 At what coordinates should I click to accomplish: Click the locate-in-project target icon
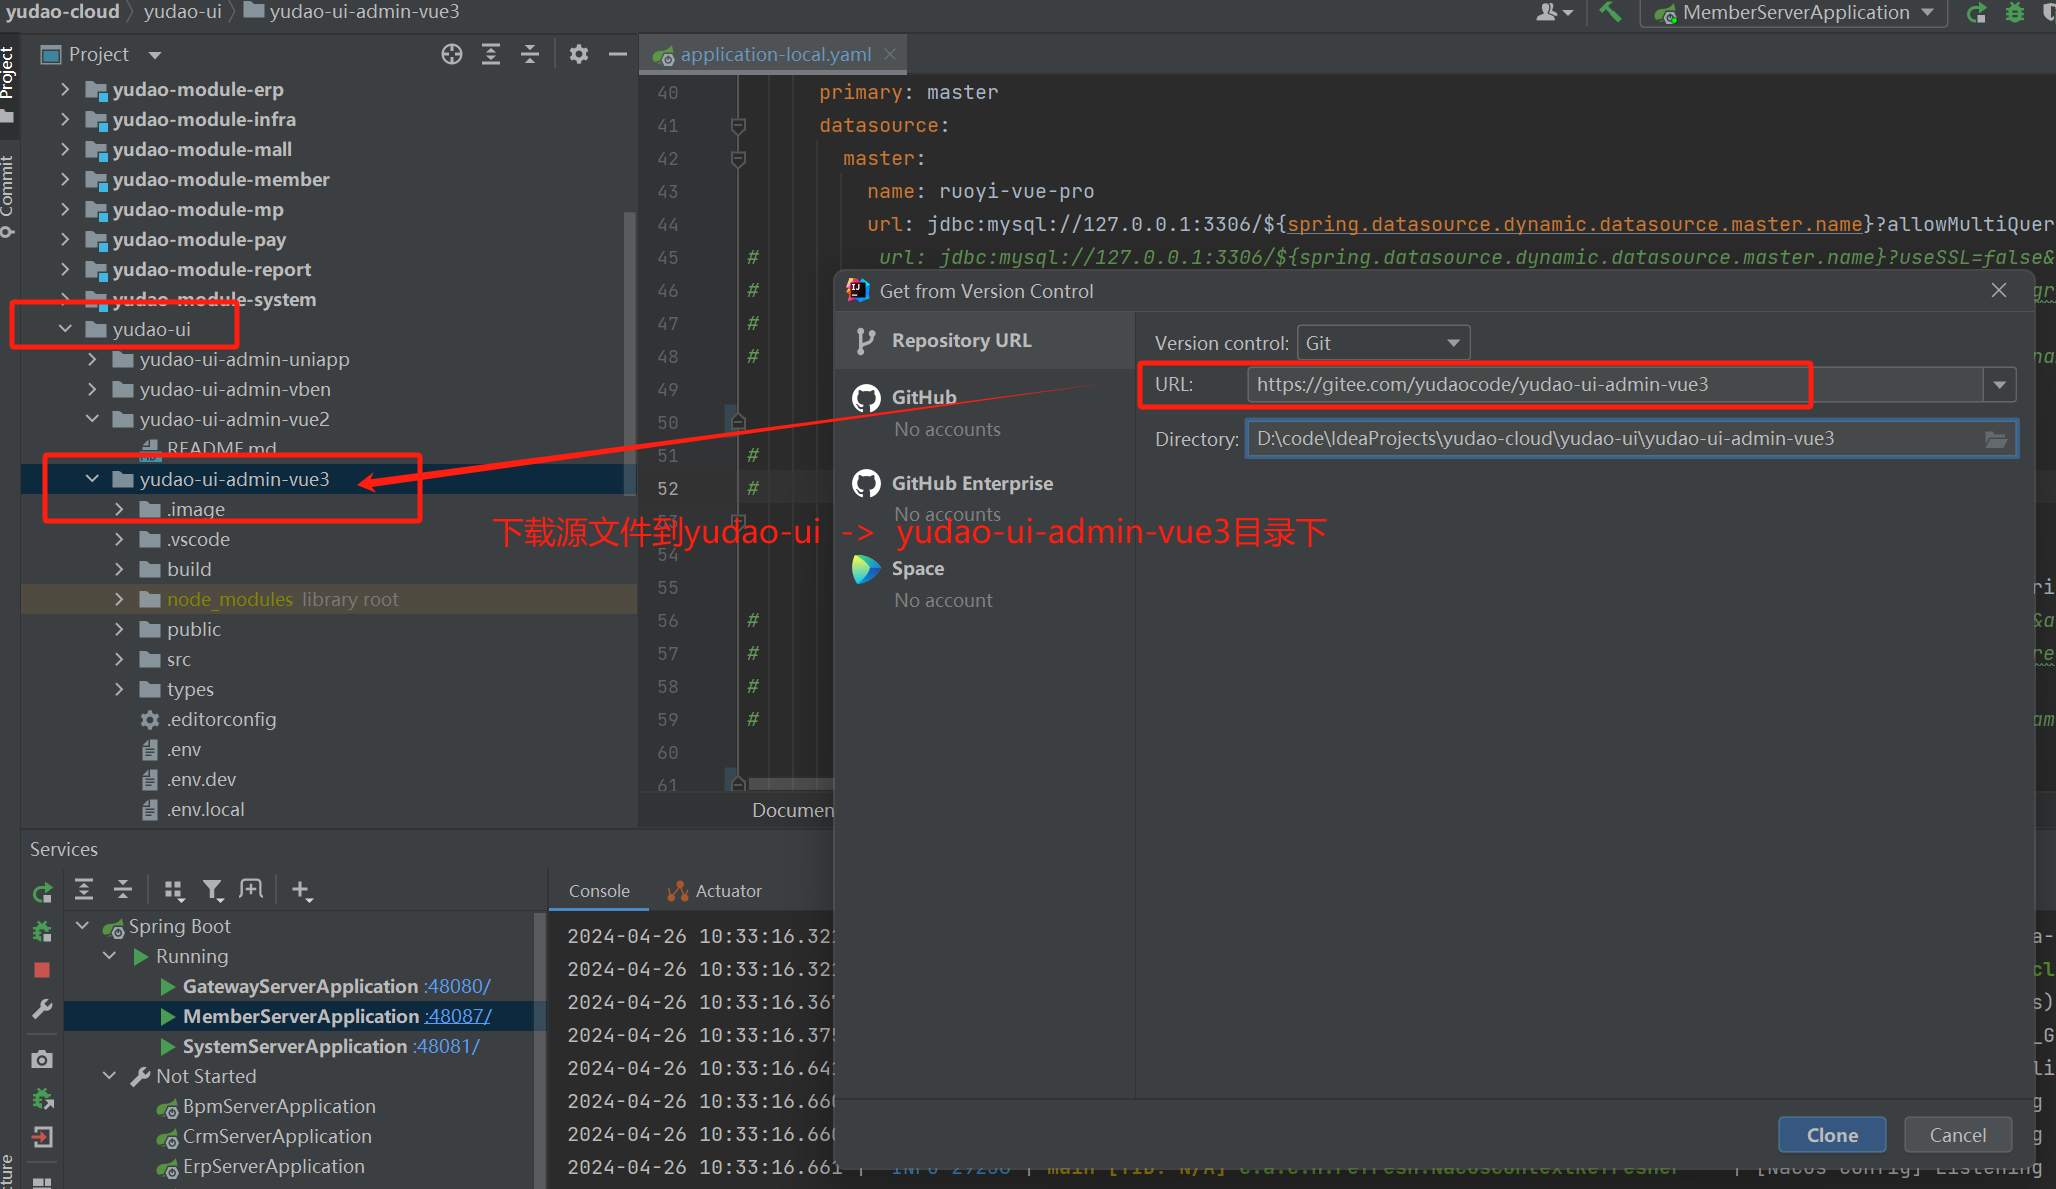452,54
